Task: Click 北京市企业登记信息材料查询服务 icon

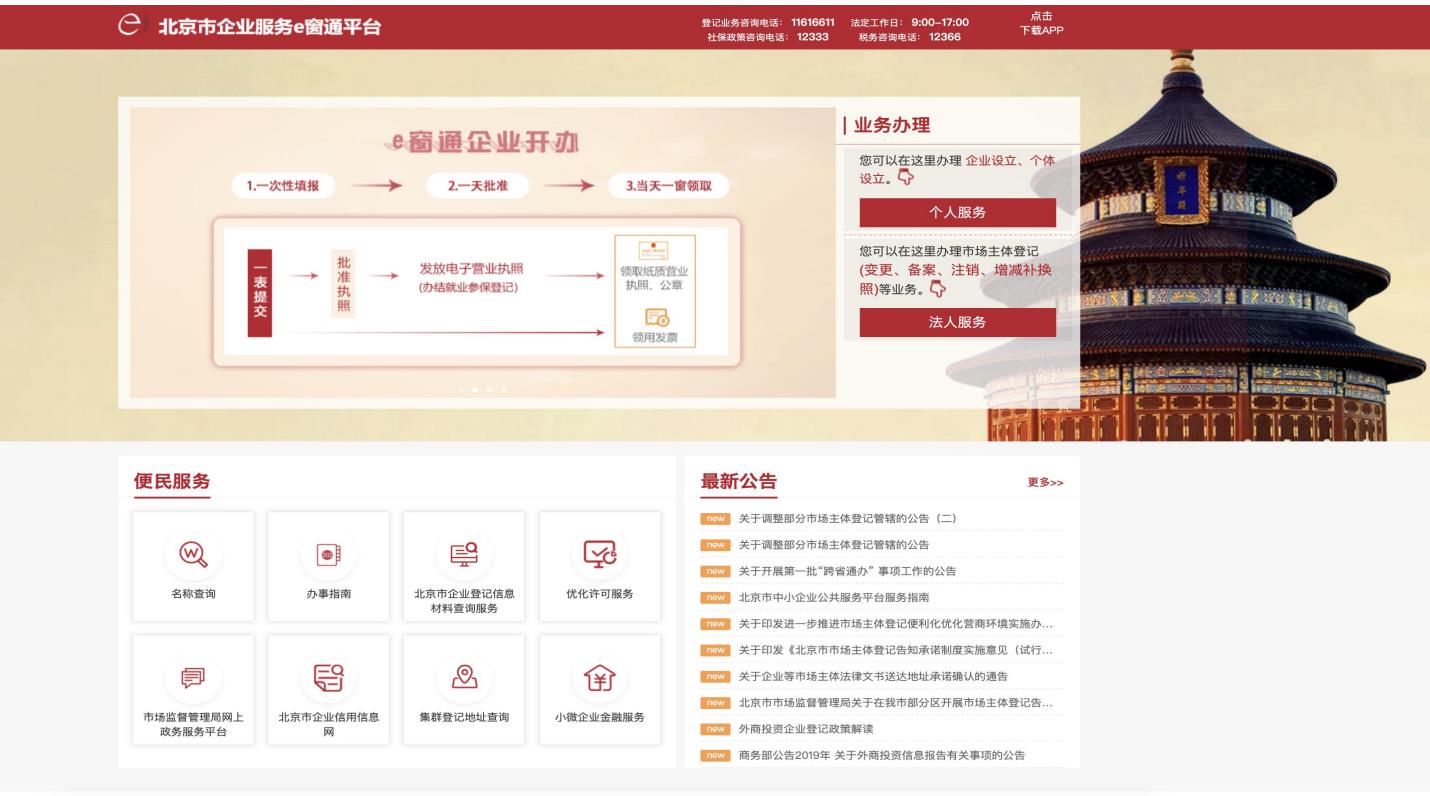Action: [464, 553]
